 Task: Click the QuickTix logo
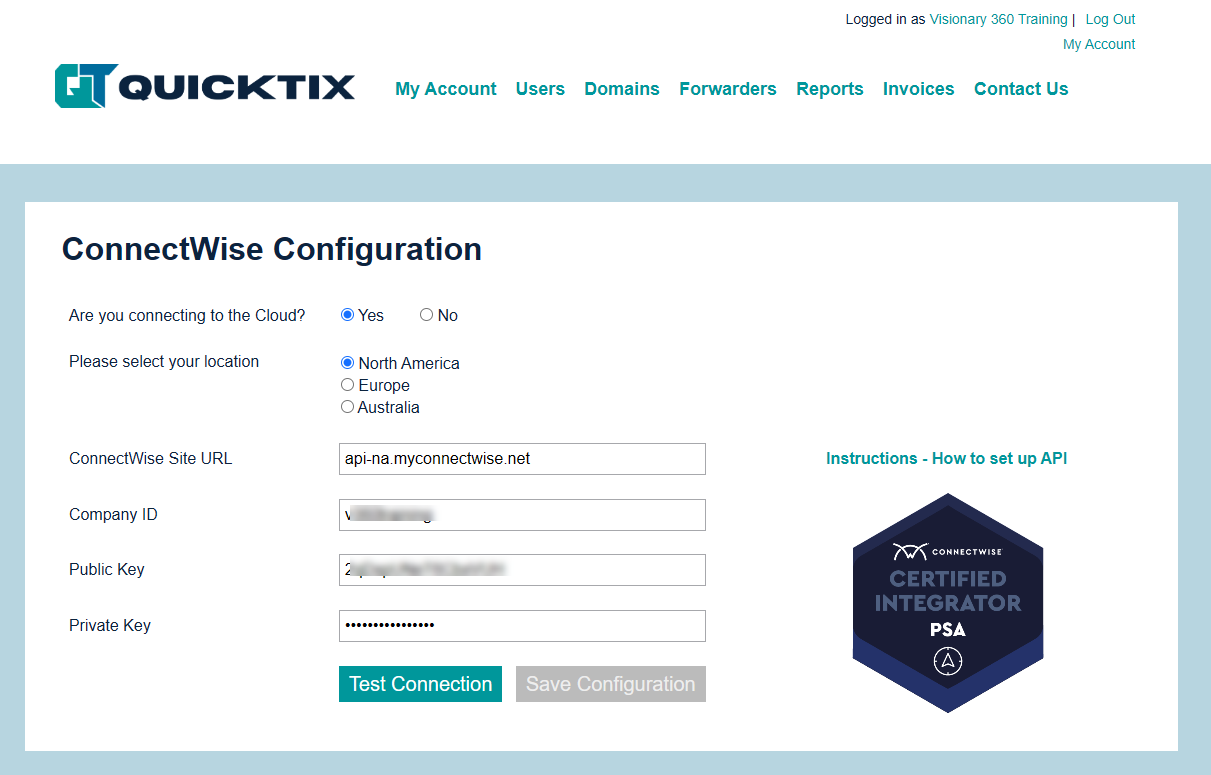[205, 86]
